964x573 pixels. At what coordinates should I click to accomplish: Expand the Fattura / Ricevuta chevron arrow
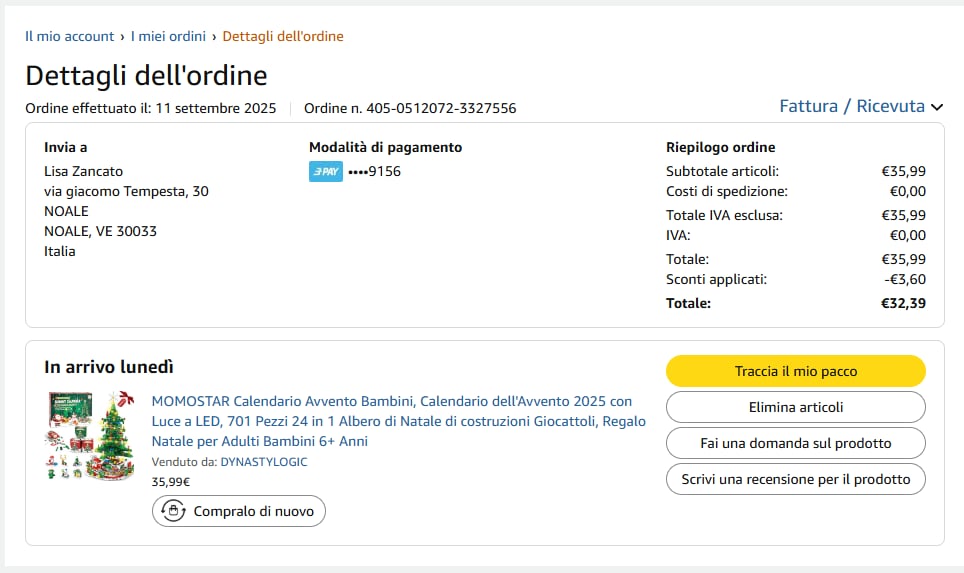937,107
